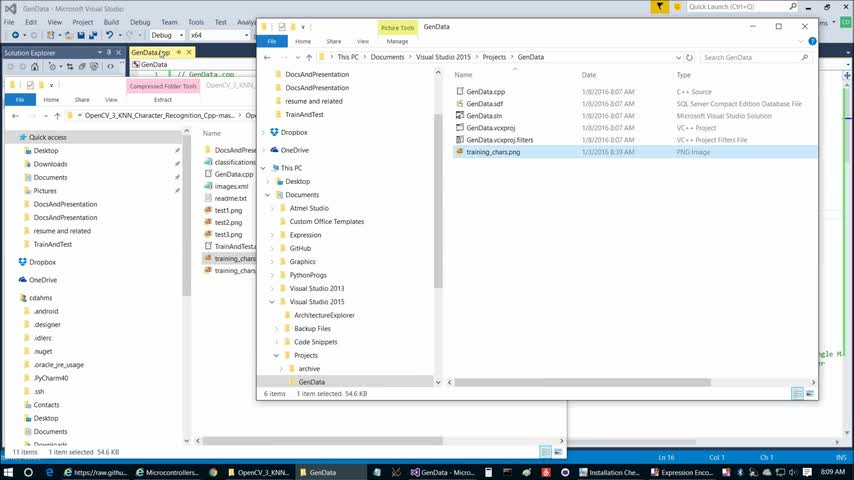Open Visual Studio Debug menu

tap(140, 22)
